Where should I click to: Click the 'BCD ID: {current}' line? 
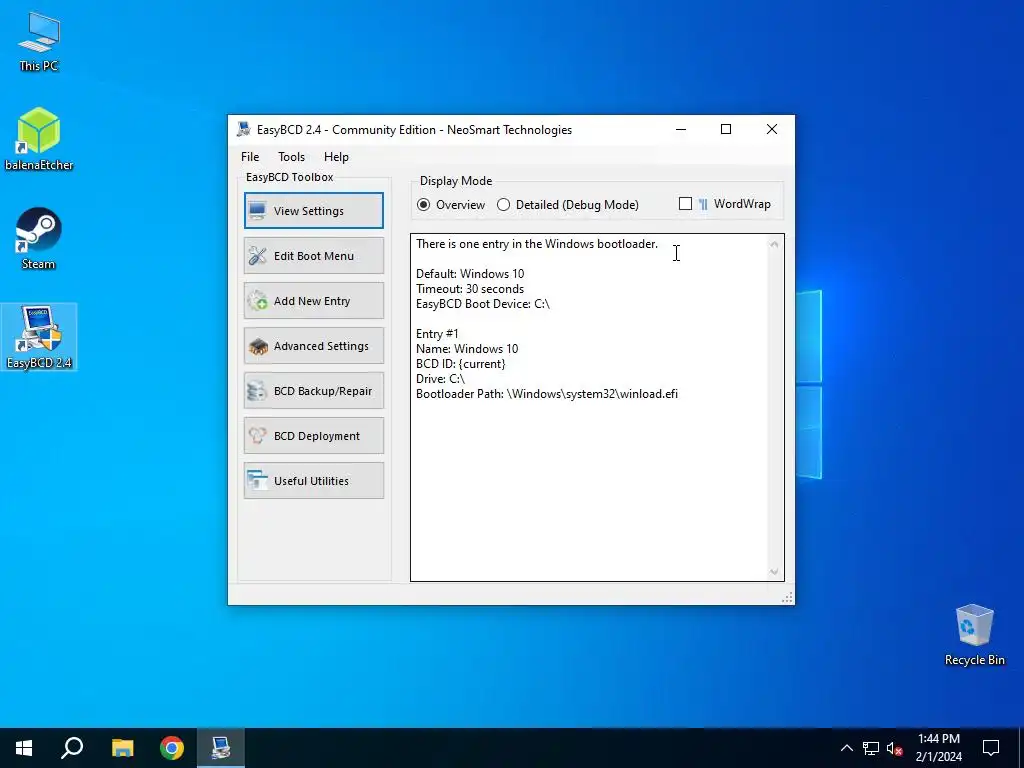point(460,364)
